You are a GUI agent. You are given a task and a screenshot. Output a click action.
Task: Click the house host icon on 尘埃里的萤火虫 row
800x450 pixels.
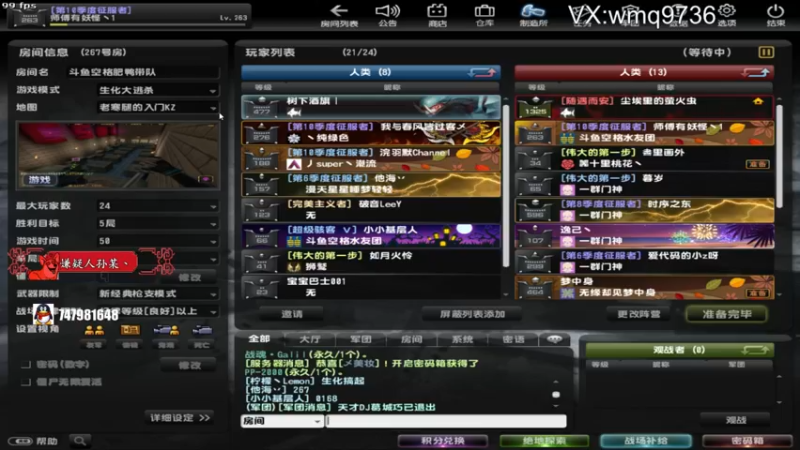point(758,101)
